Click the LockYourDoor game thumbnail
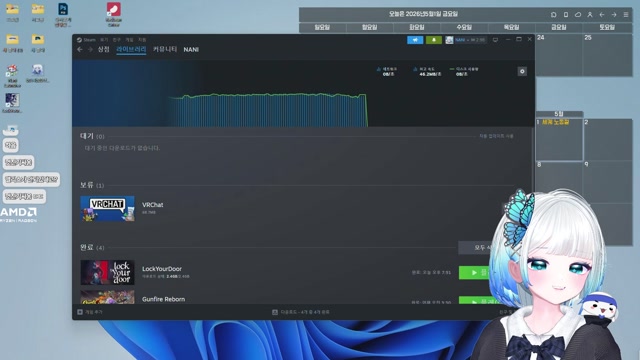This screenshot has height=360, width=640. pyautogui.click(x=107, y=272)
